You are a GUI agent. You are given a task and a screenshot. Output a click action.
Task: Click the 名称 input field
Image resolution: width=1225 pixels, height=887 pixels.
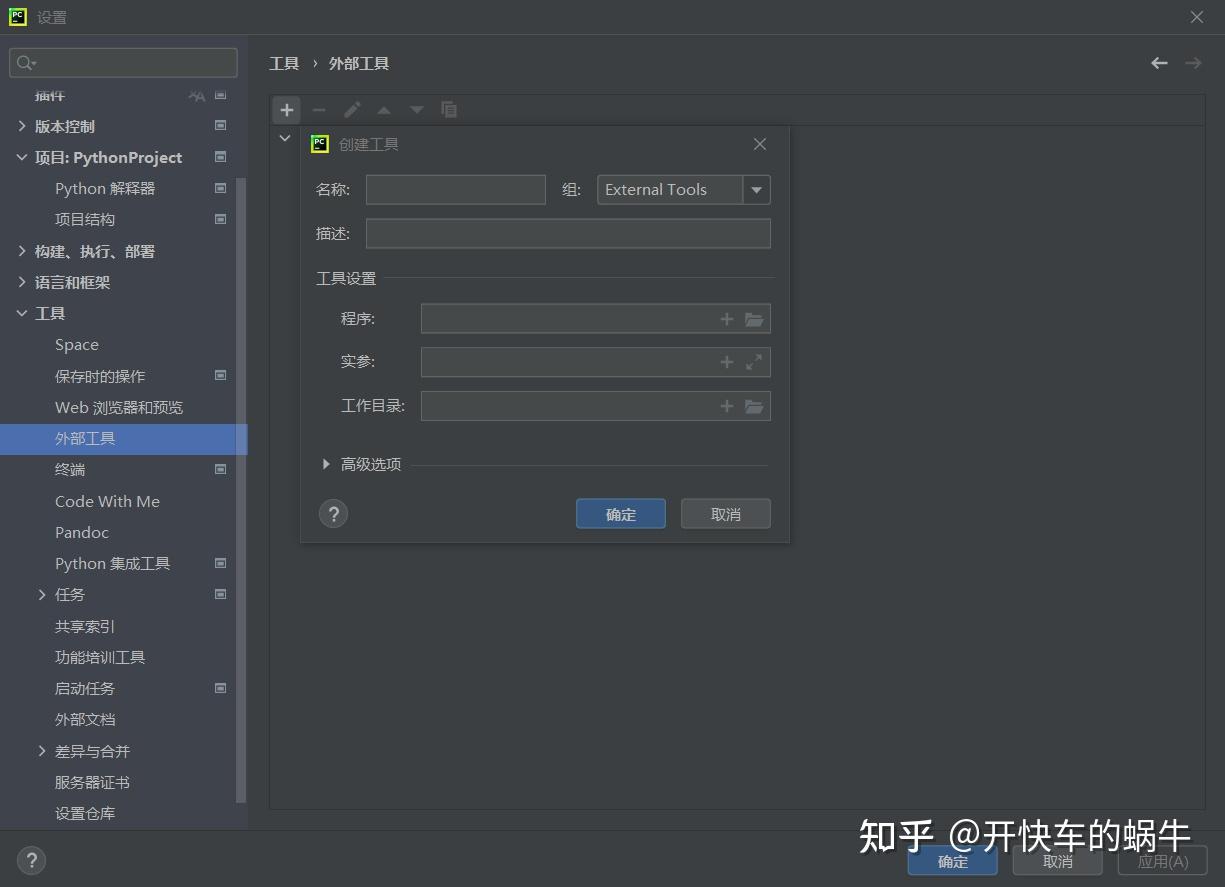tap(455, 189)
